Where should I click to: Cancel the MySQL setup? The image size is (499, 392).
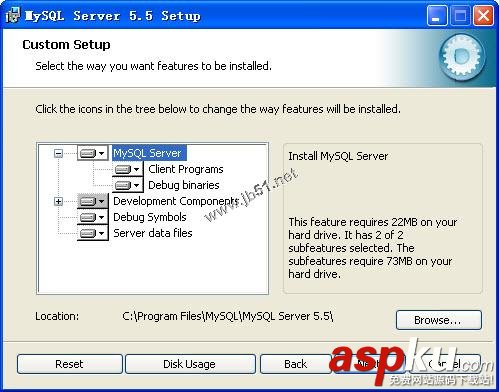tap(445, 364)
